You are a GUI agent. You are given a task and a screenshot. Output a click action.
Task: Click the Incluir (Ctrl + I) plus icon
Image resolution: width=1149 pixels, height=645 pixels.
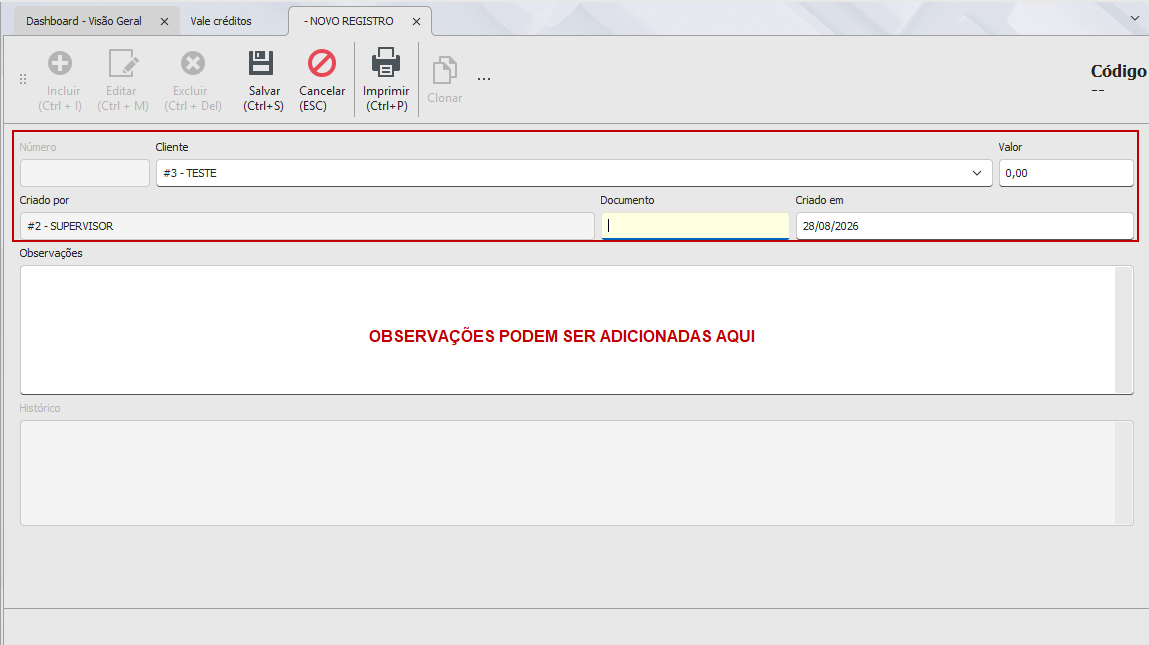[x=60, y=64]
